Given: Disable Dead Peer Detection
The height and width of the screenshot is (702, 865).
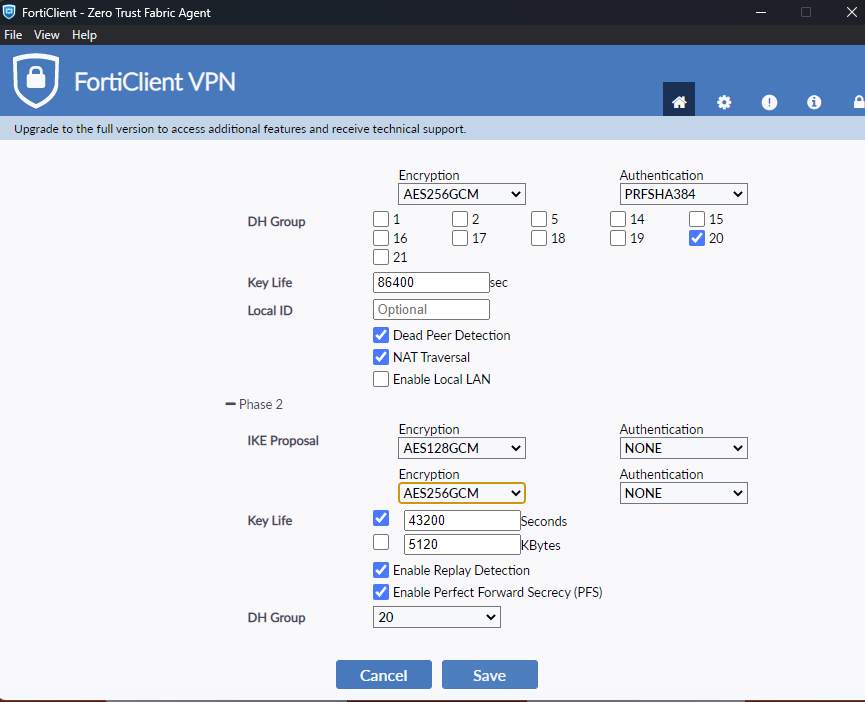Looking at the screenshot, I should point(381,335).
